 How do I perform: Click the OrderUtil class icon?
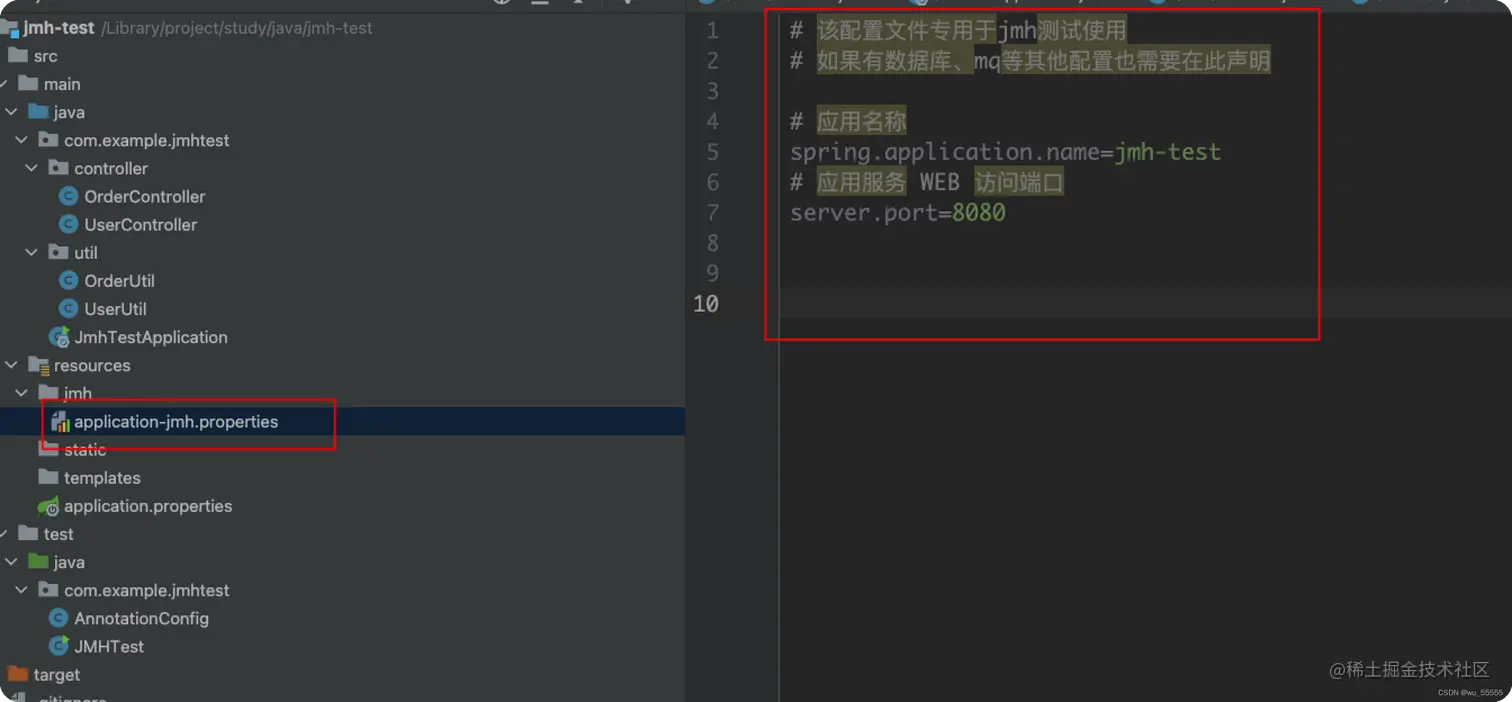[69, 280]
